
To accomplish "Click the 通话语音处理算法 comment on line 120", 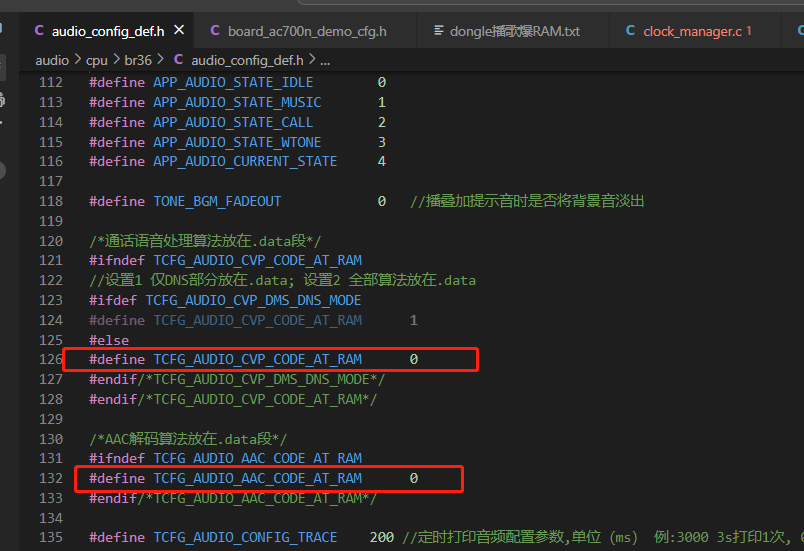I will pos(205,241).
